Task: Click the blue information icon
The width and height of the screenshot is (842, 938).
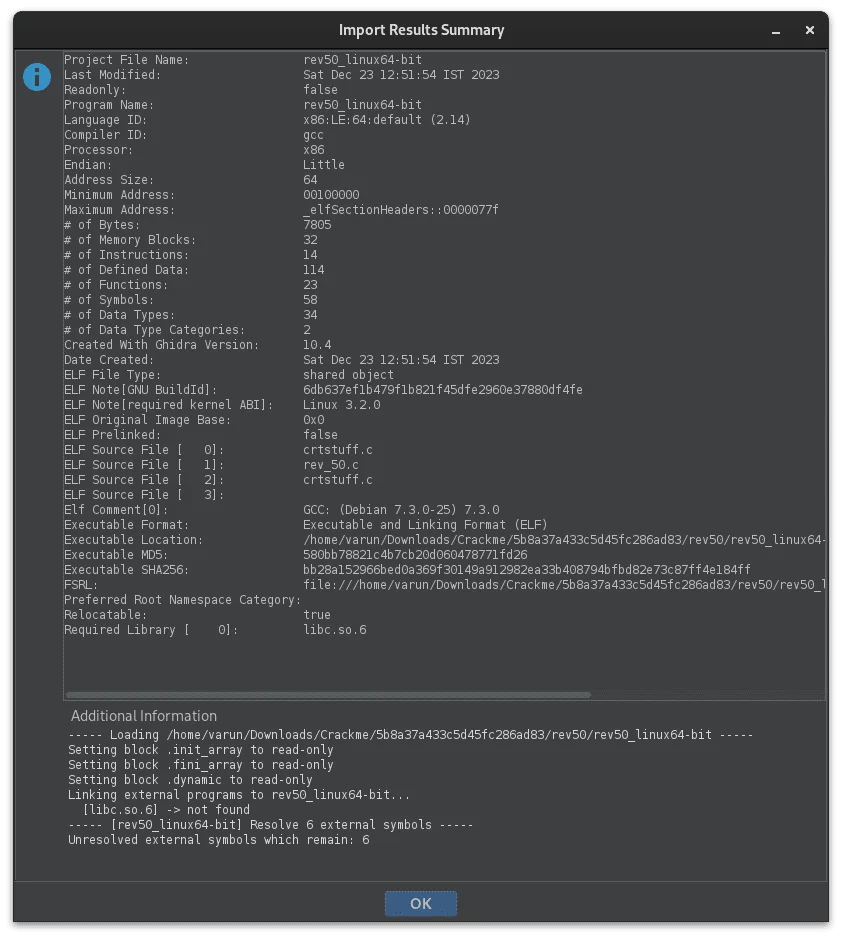Action: pos(36,77)
